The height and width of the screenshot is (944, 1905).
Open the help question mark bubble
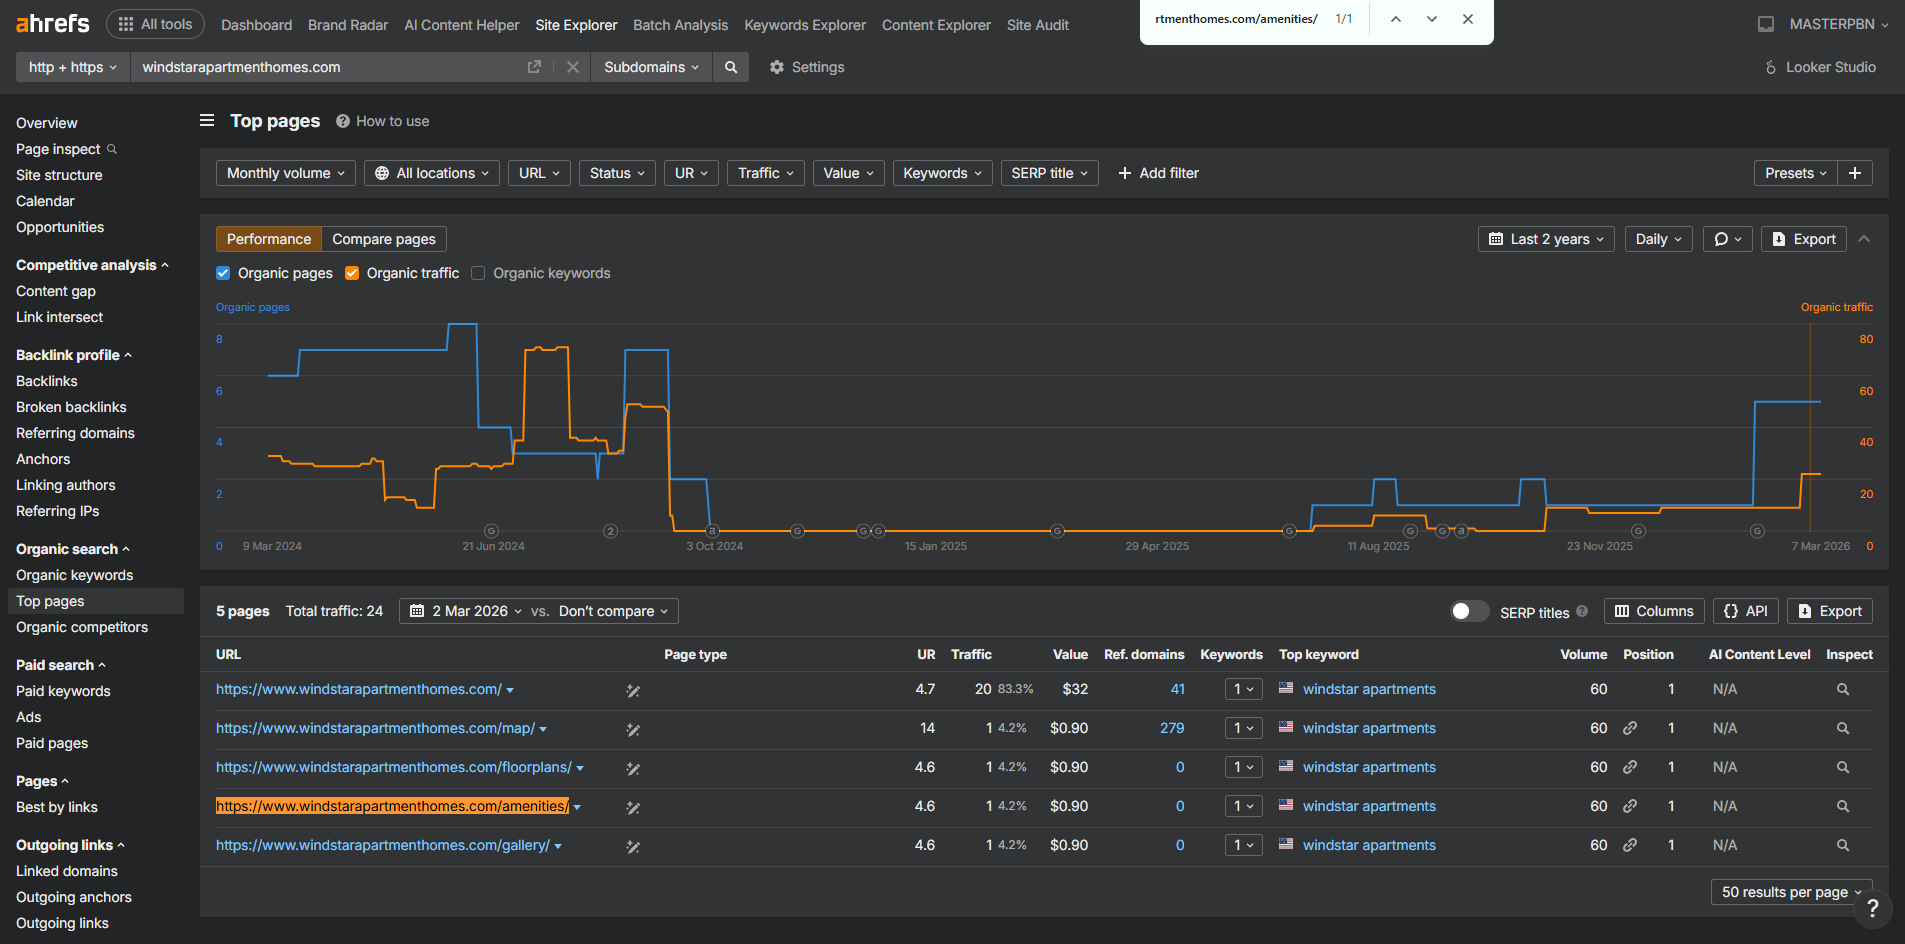[x=1872, y=909]
